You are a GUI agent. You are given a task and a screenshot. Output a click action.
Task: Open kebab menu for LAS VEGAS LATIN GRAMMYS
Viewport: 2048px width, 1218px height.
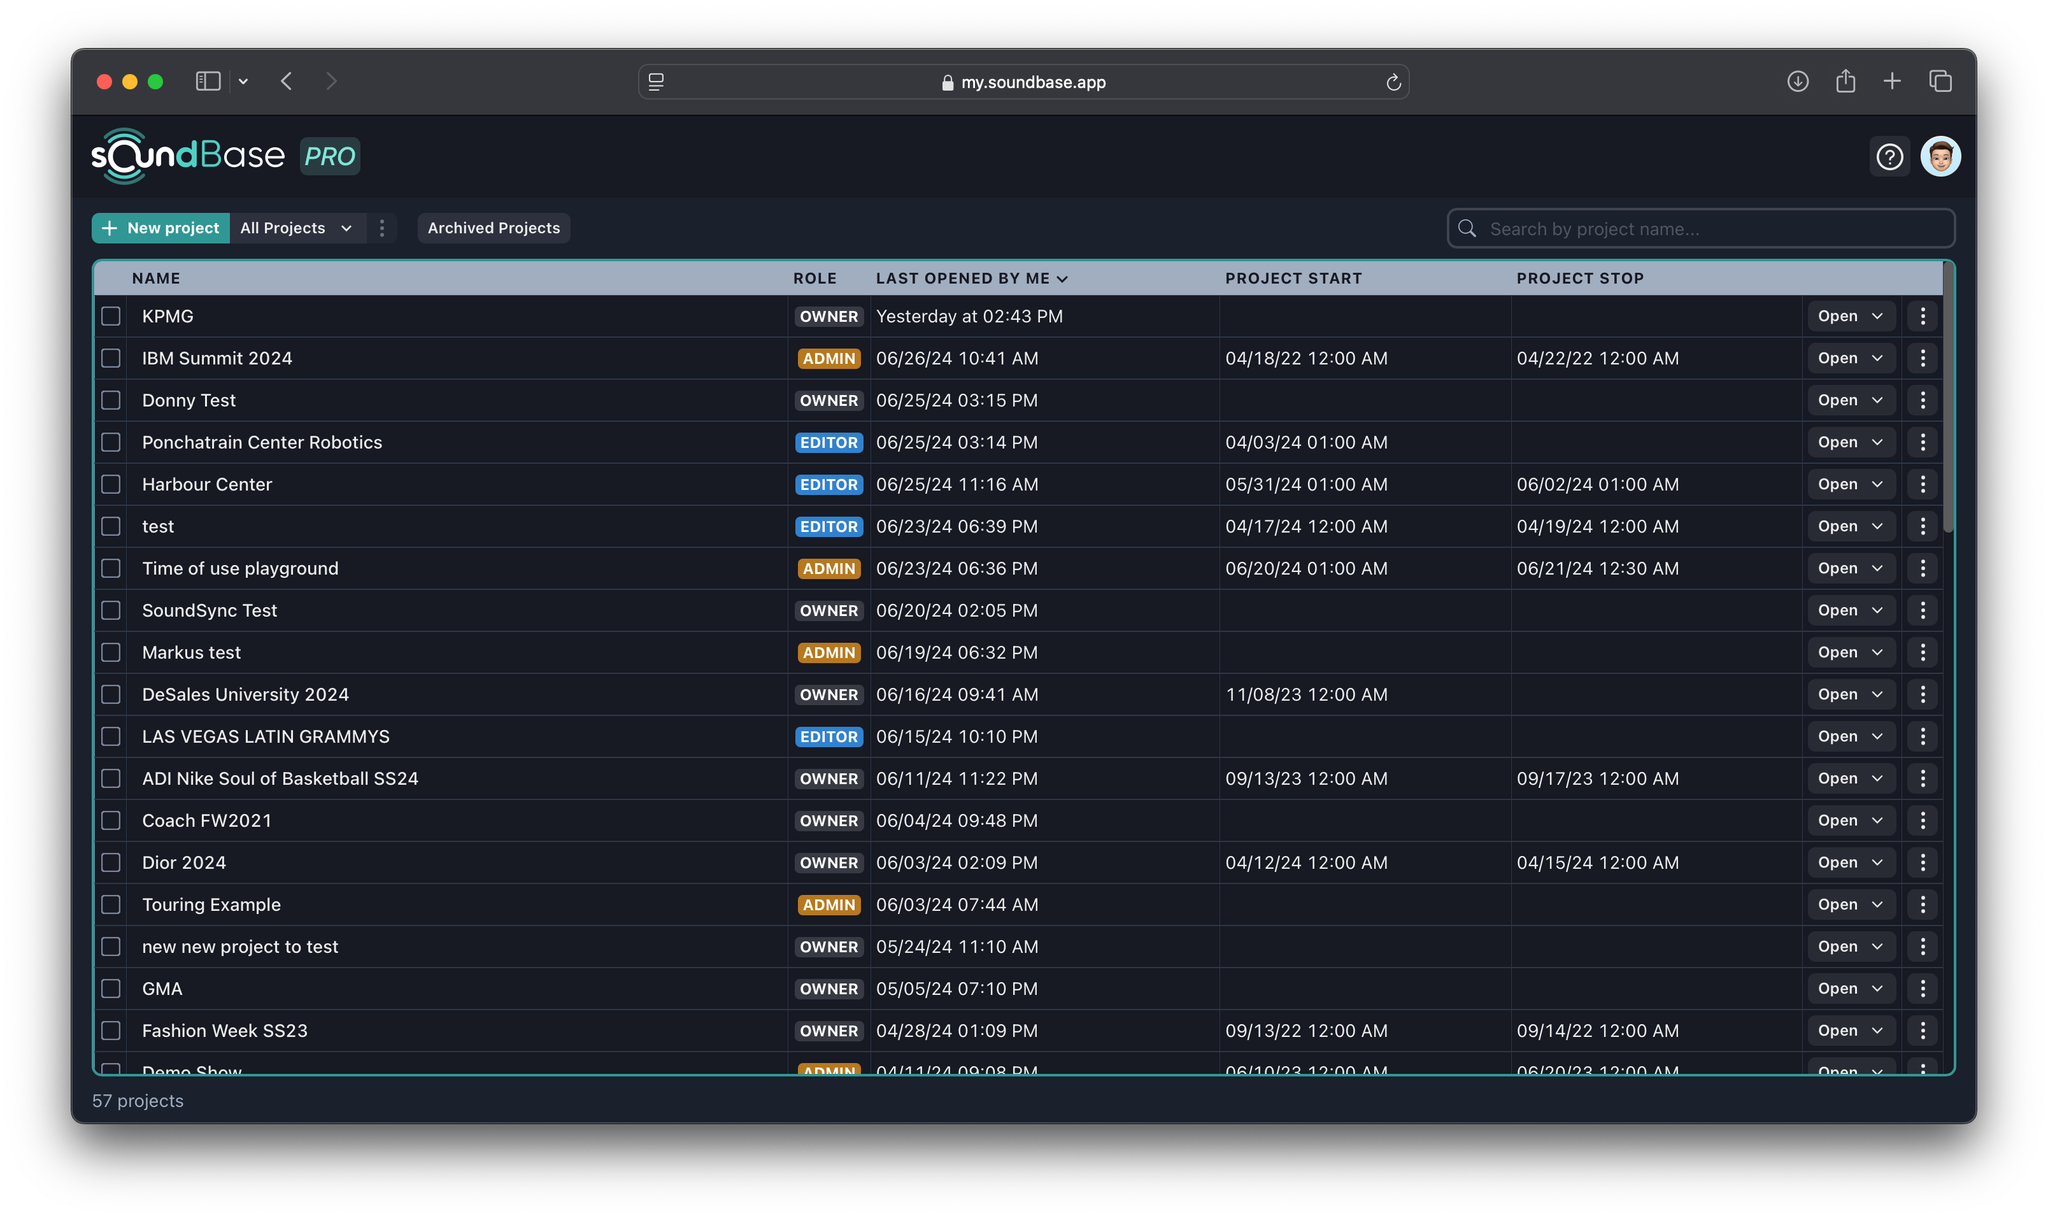pyautogui.click(x=1922, y=736)
